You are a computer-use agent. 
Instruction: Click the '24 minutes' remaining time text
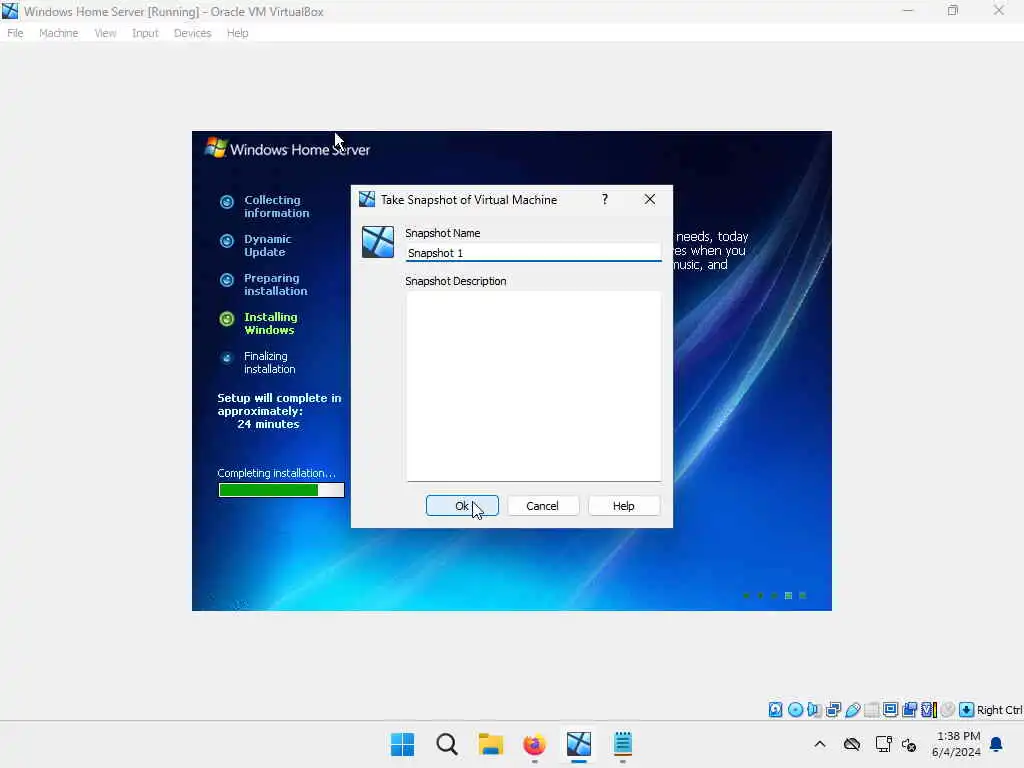[268, 424]
